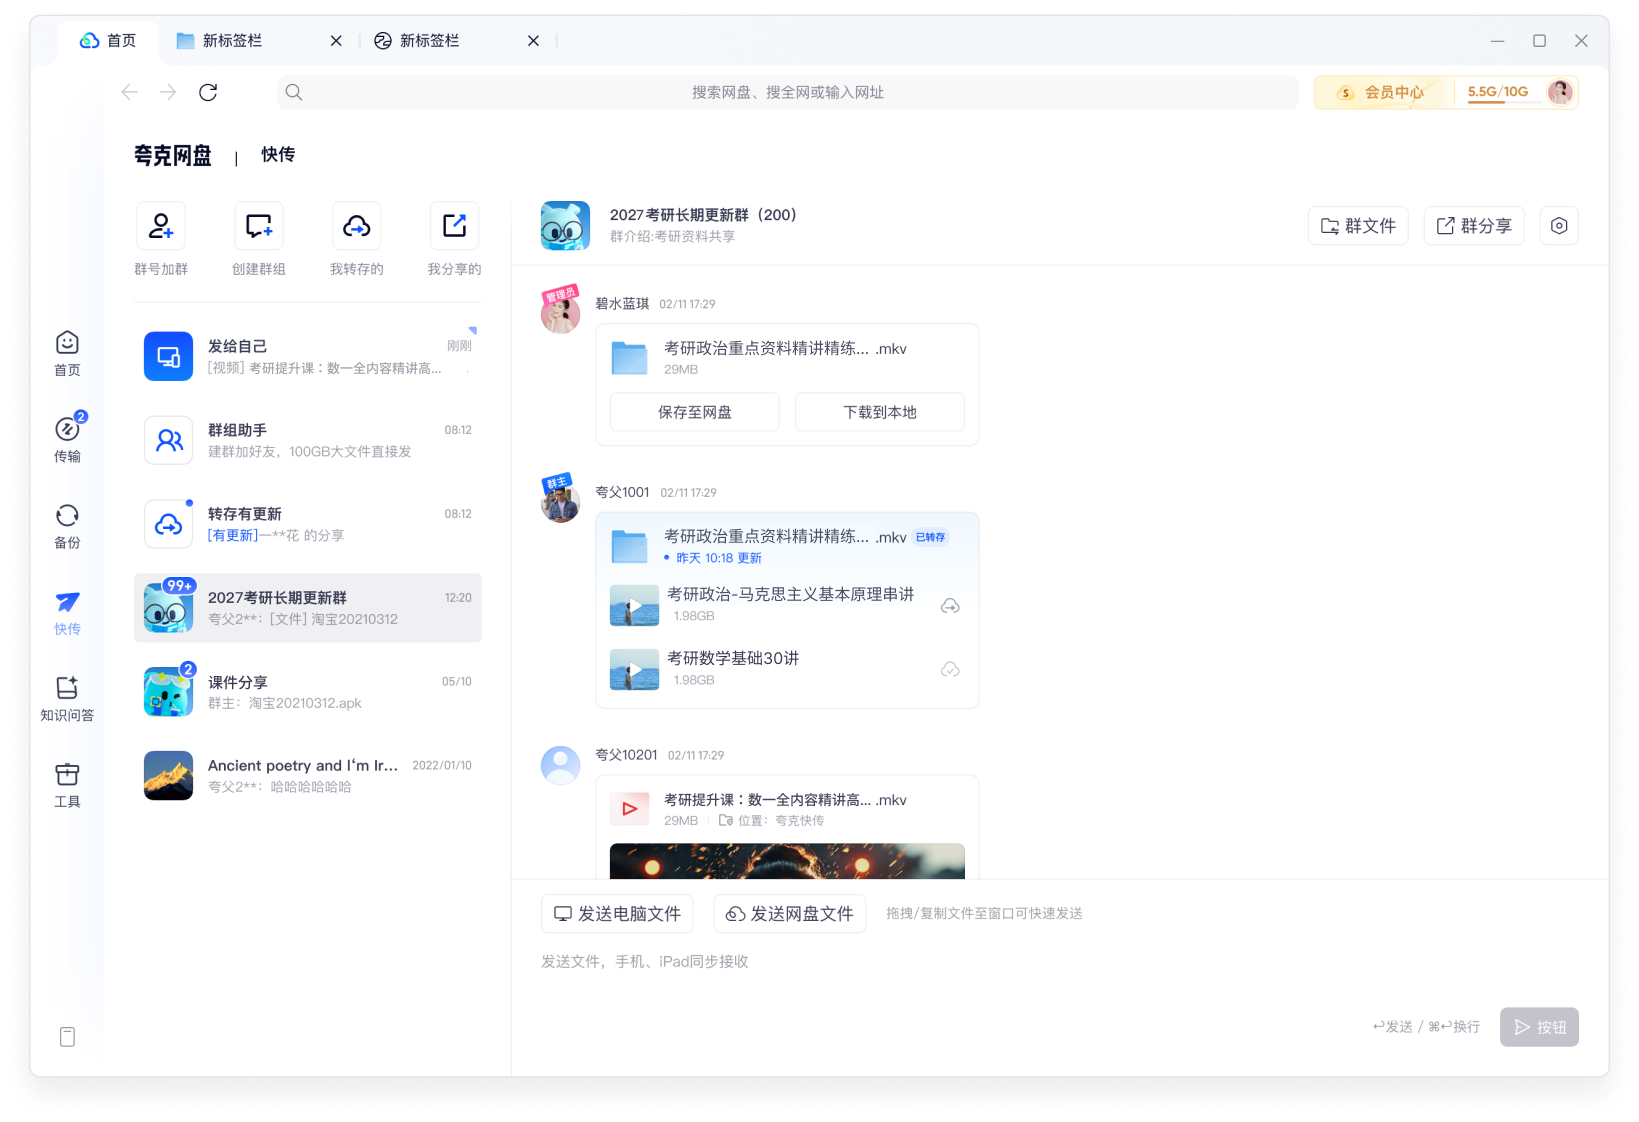
Task: Click 昨天 10:18 更新 update link
Action: (718, 558)
